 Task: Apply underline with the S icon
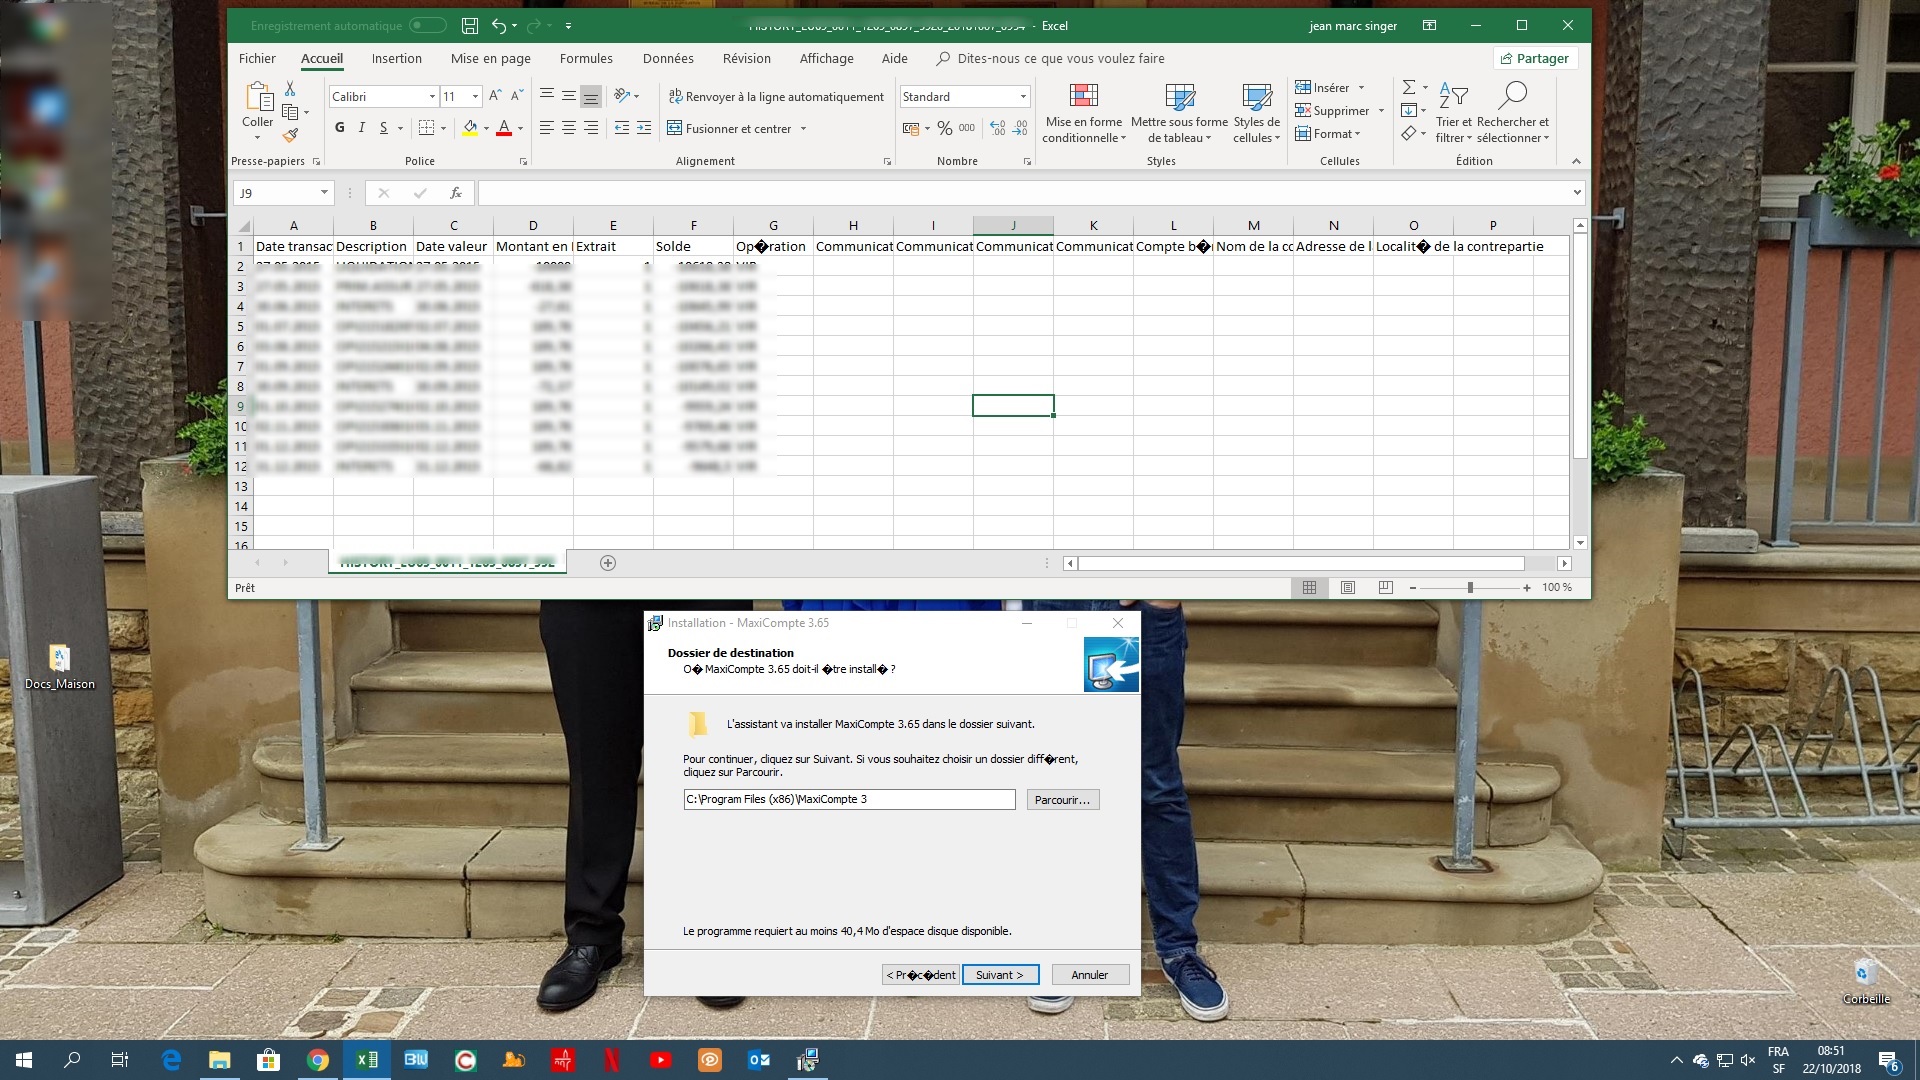tap(383, 128)
